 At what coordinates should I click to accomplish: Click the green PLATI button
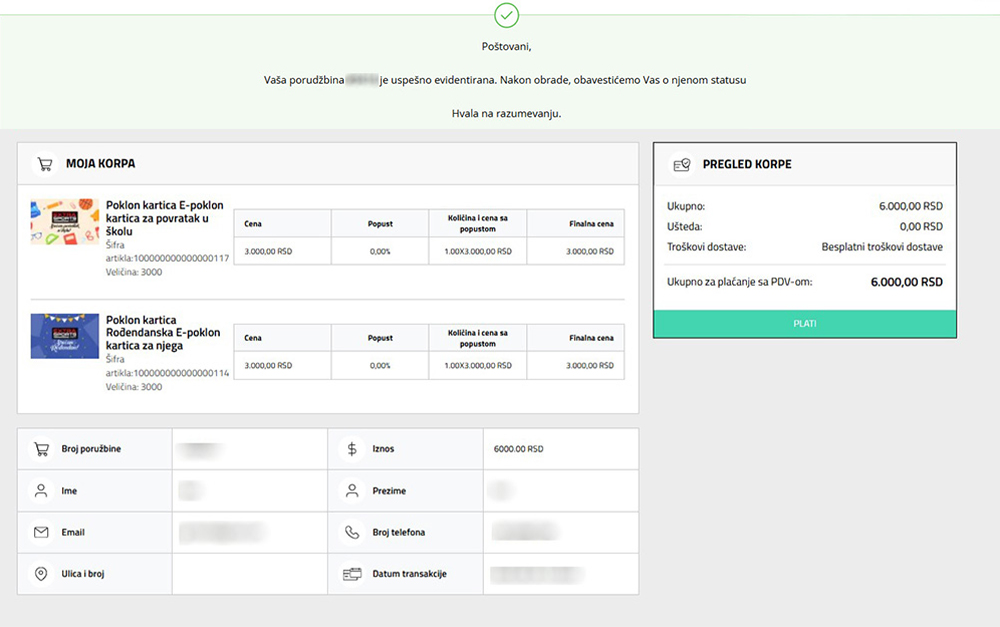tap(805, 324)
